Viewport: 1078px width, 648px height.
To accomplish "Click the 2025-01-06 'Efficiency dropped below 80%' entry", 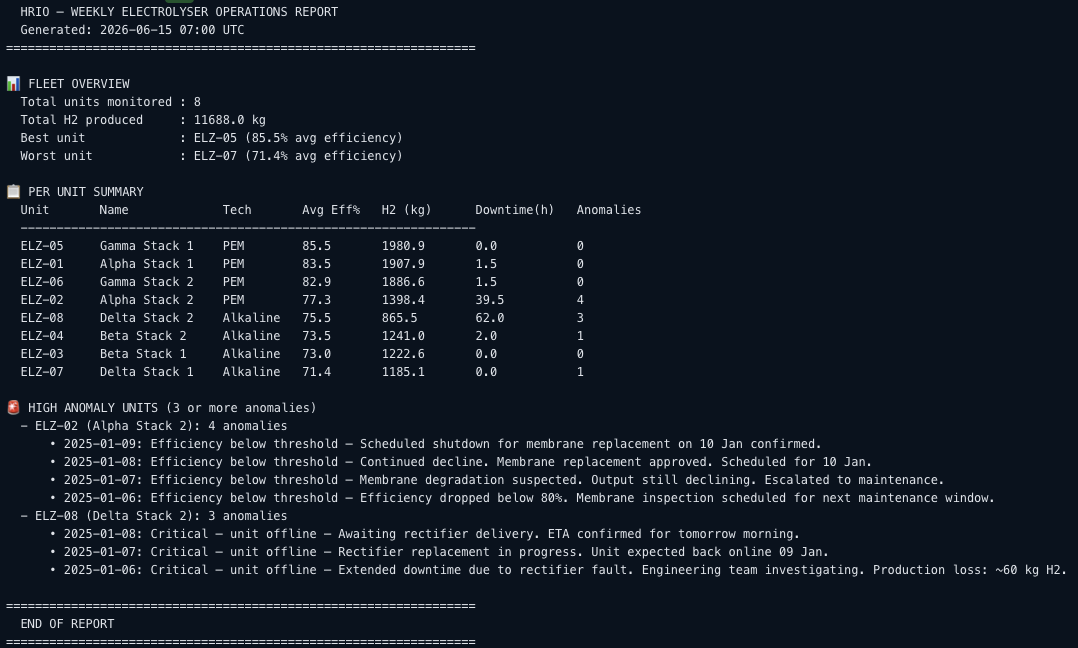I will (x=522, y=498).
